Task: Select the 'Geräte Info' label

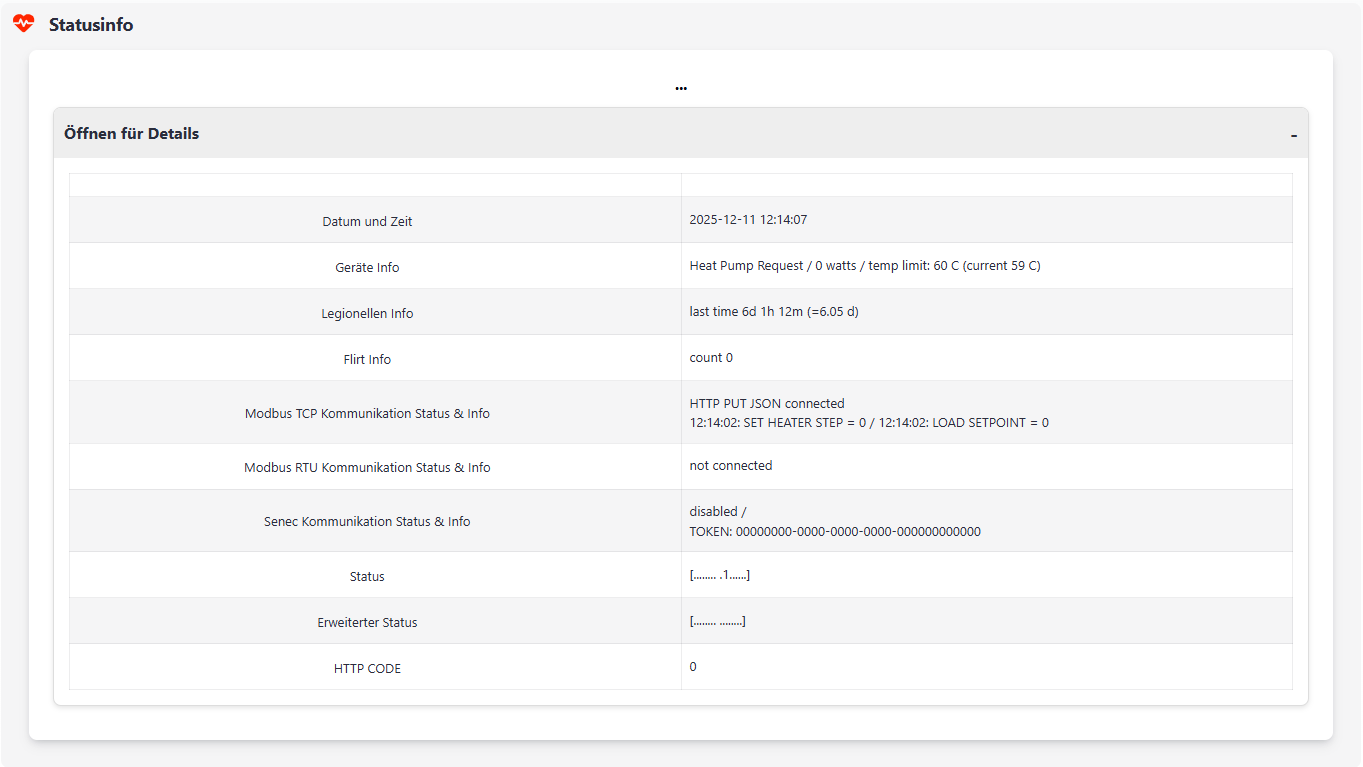Action: tap(367, 267)
